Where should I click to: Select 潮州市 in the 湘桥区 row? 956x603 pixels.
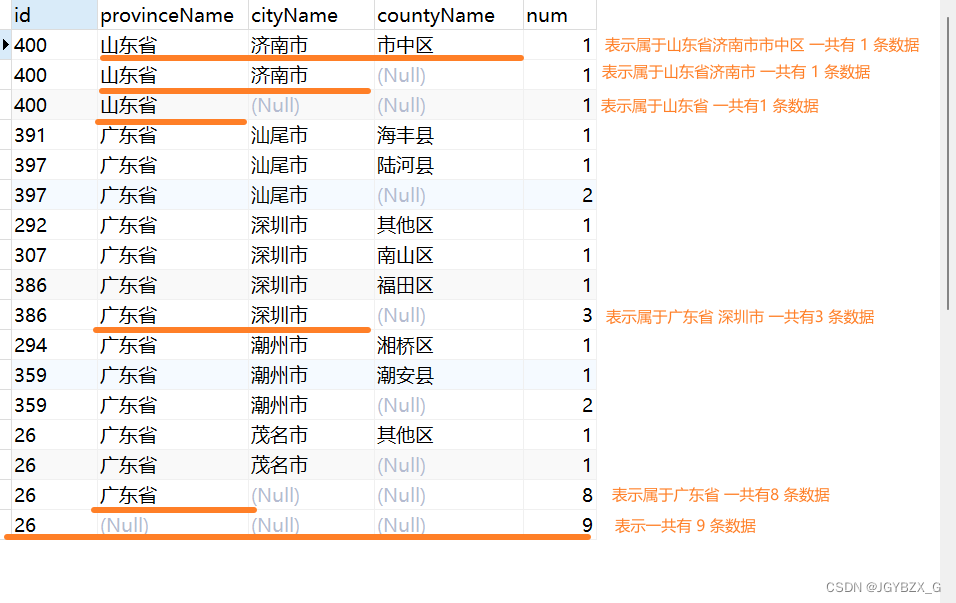pos(311,345)
